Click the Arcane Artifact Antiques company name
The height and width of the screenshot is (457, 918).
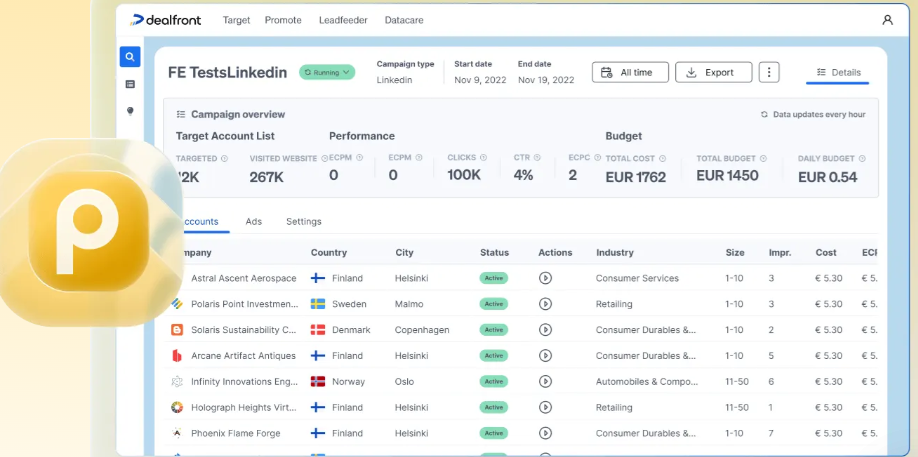coord(244,356)
